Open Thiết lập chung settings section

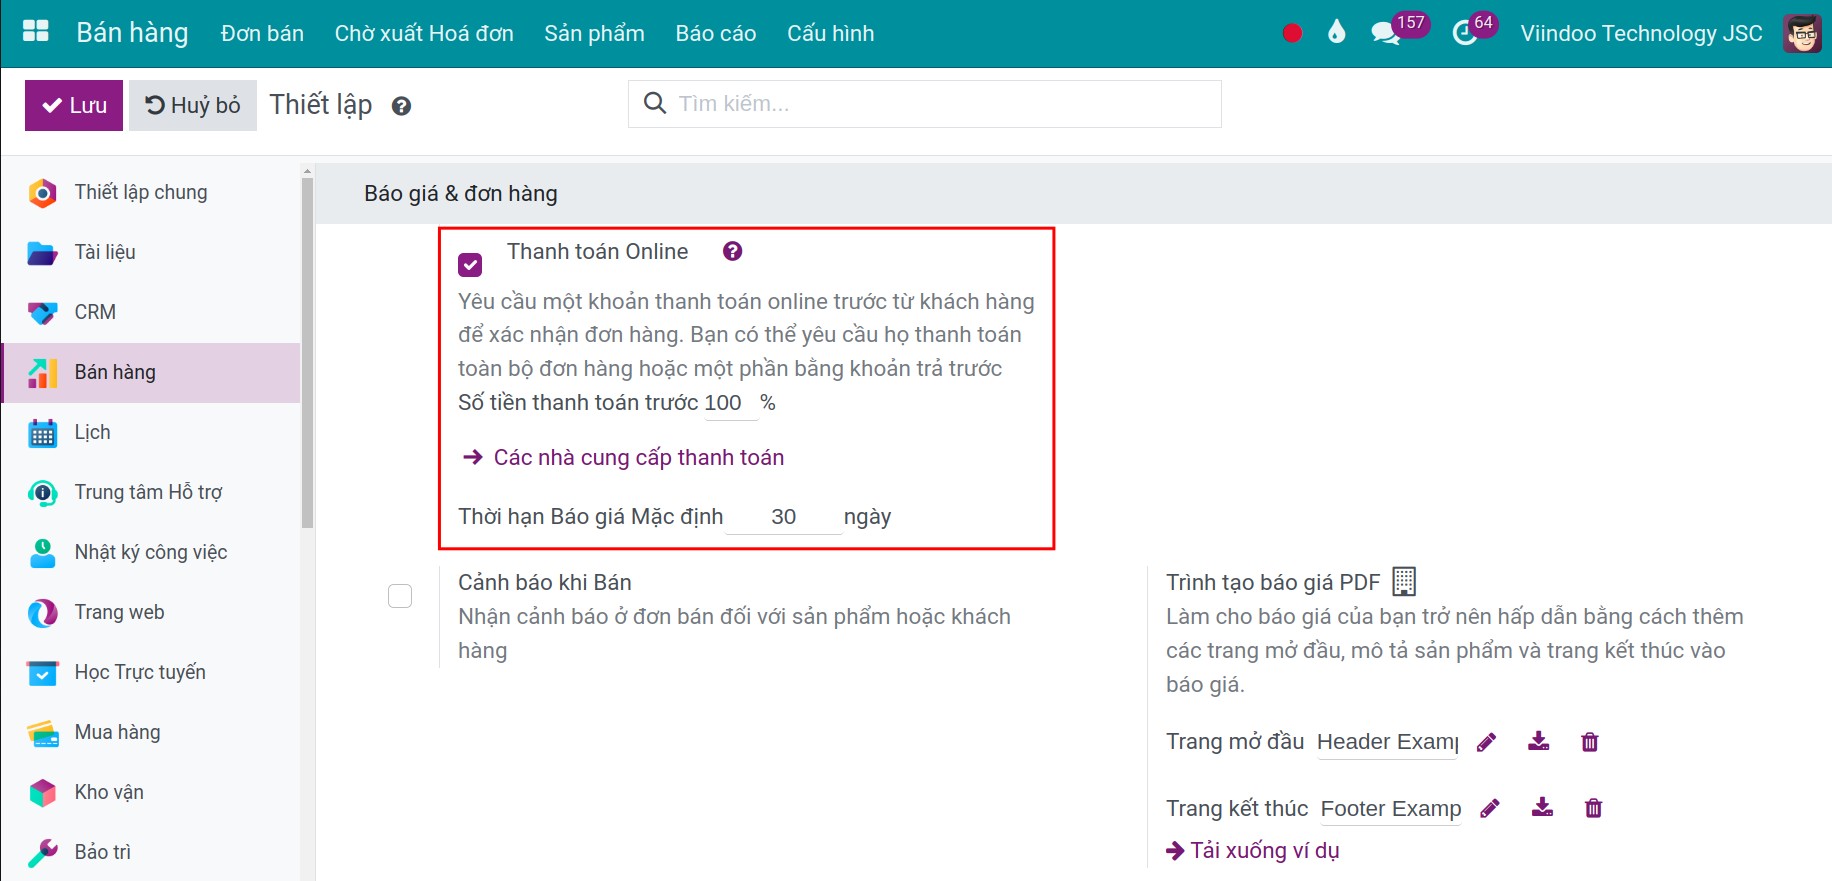point(151,192)
